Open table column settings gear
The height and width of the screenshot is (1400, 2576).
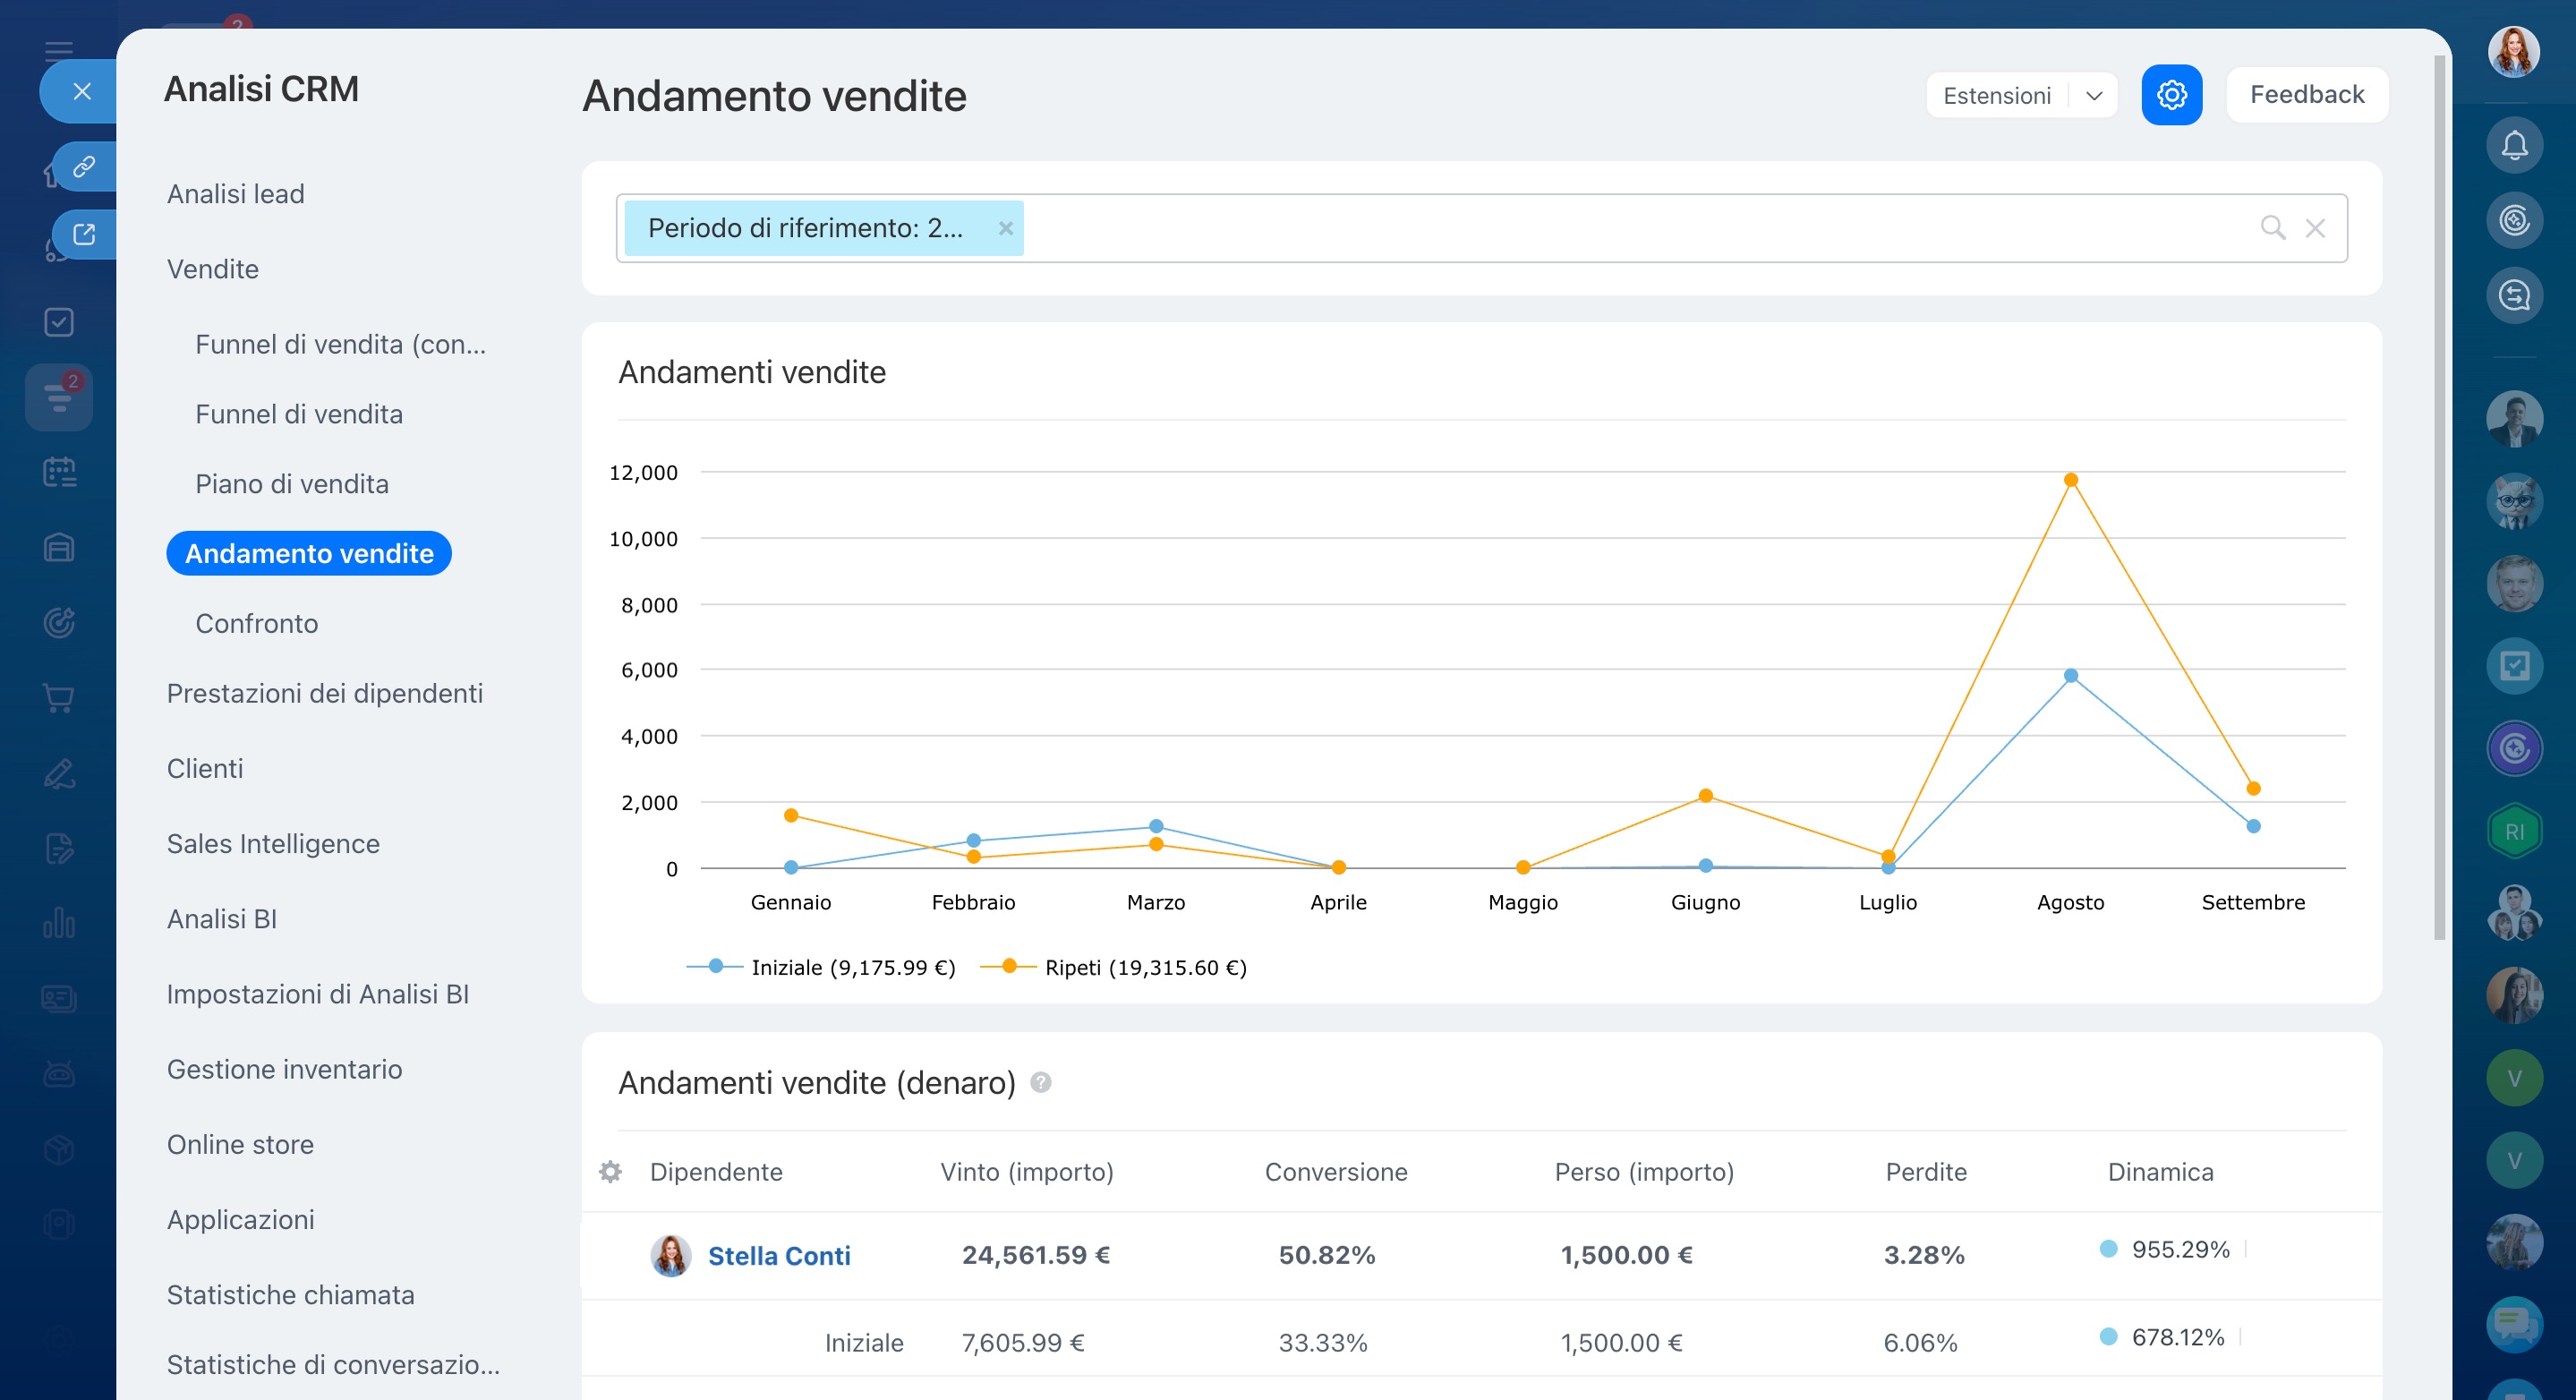[610, 1172]
